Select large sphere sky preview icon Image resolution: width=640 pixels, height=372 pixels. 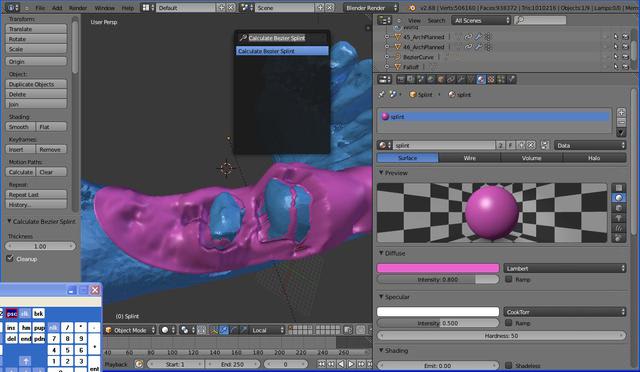pos(619,238)
